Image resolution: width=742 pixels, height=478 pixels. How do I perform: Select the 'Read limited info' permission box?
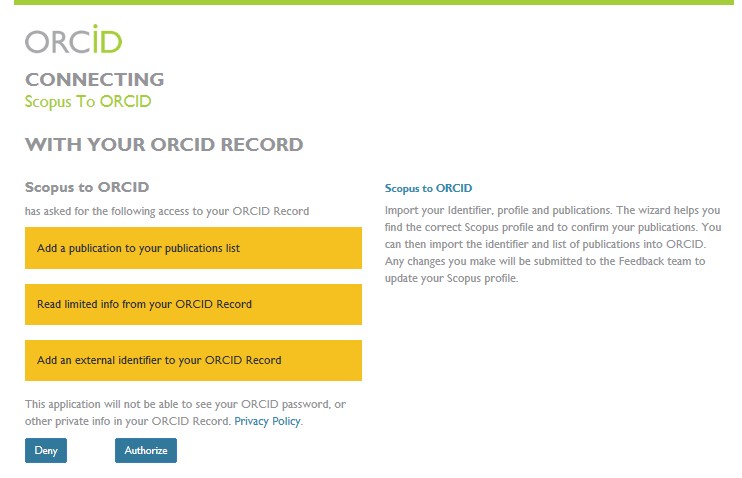(x=193, y=304)
